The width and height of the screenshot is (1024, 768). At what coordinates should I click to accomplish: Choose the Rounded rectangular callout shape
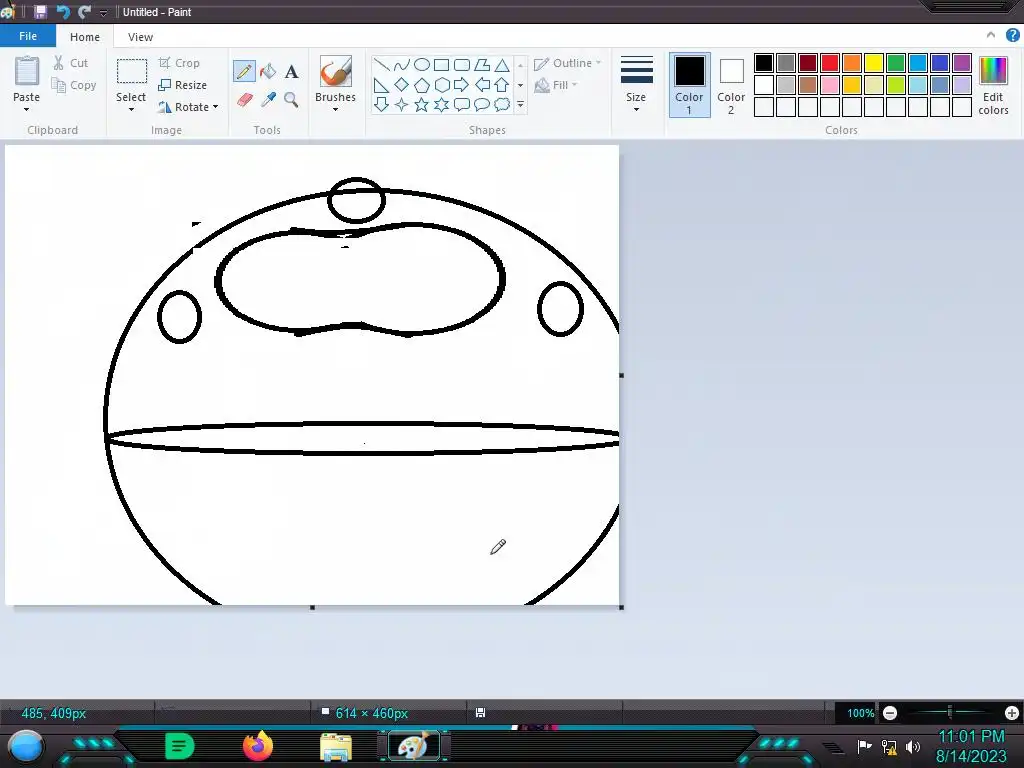[462, 104]
